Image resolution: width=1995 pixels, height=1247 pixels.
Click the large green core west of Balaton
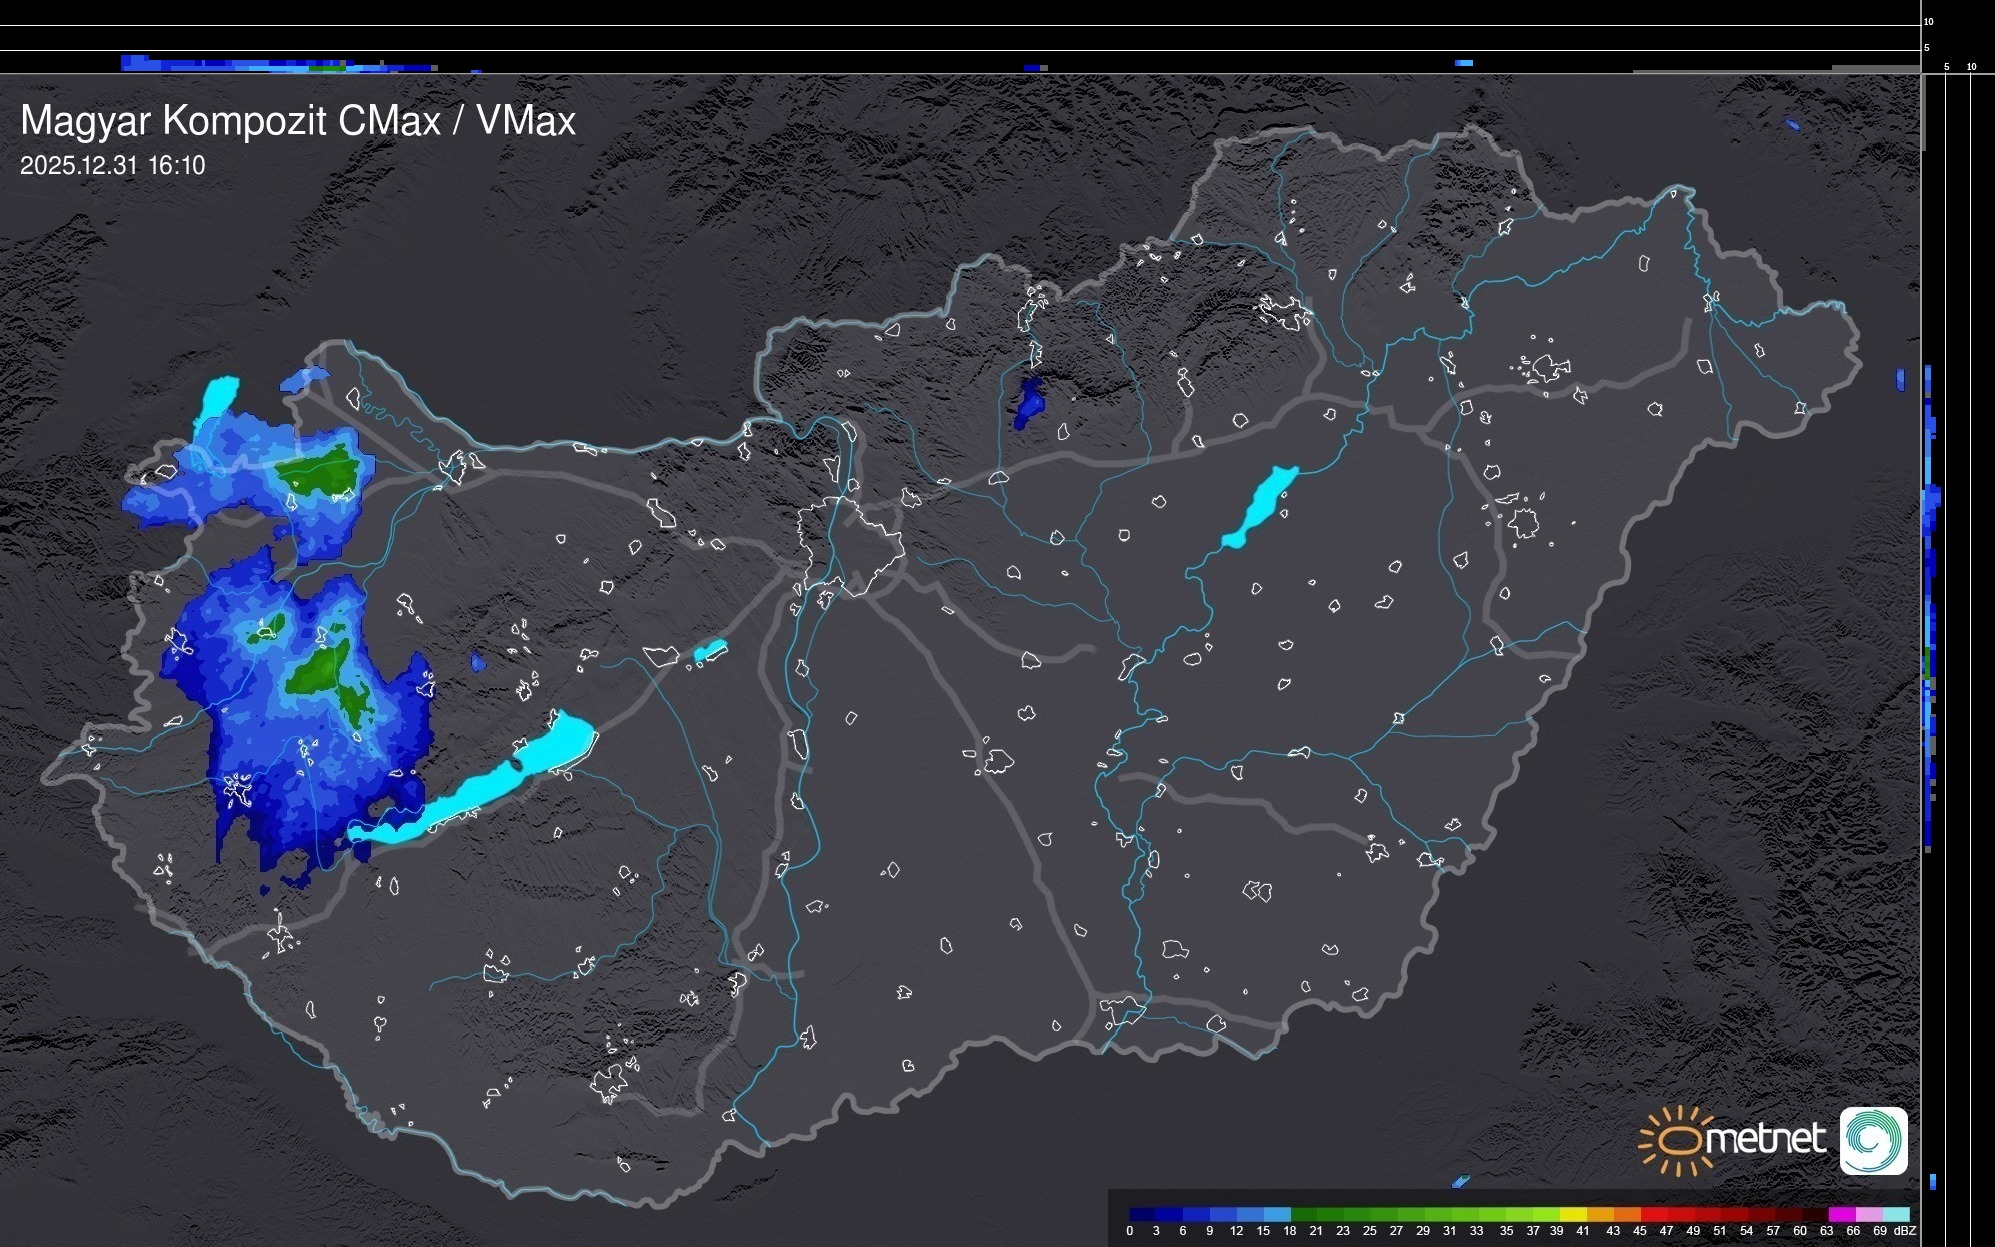320,670
